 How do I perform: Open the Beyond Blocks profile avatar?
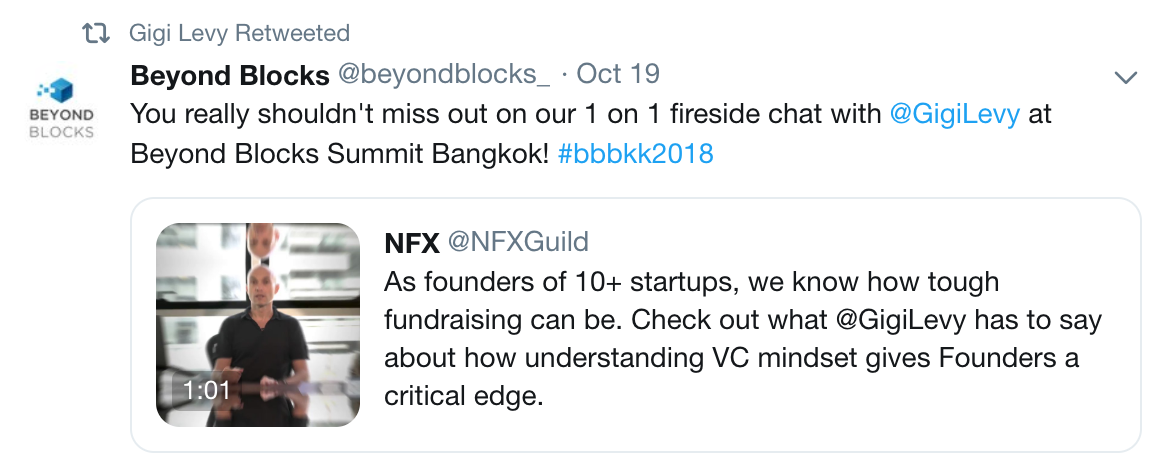click(x=62, y=109)
